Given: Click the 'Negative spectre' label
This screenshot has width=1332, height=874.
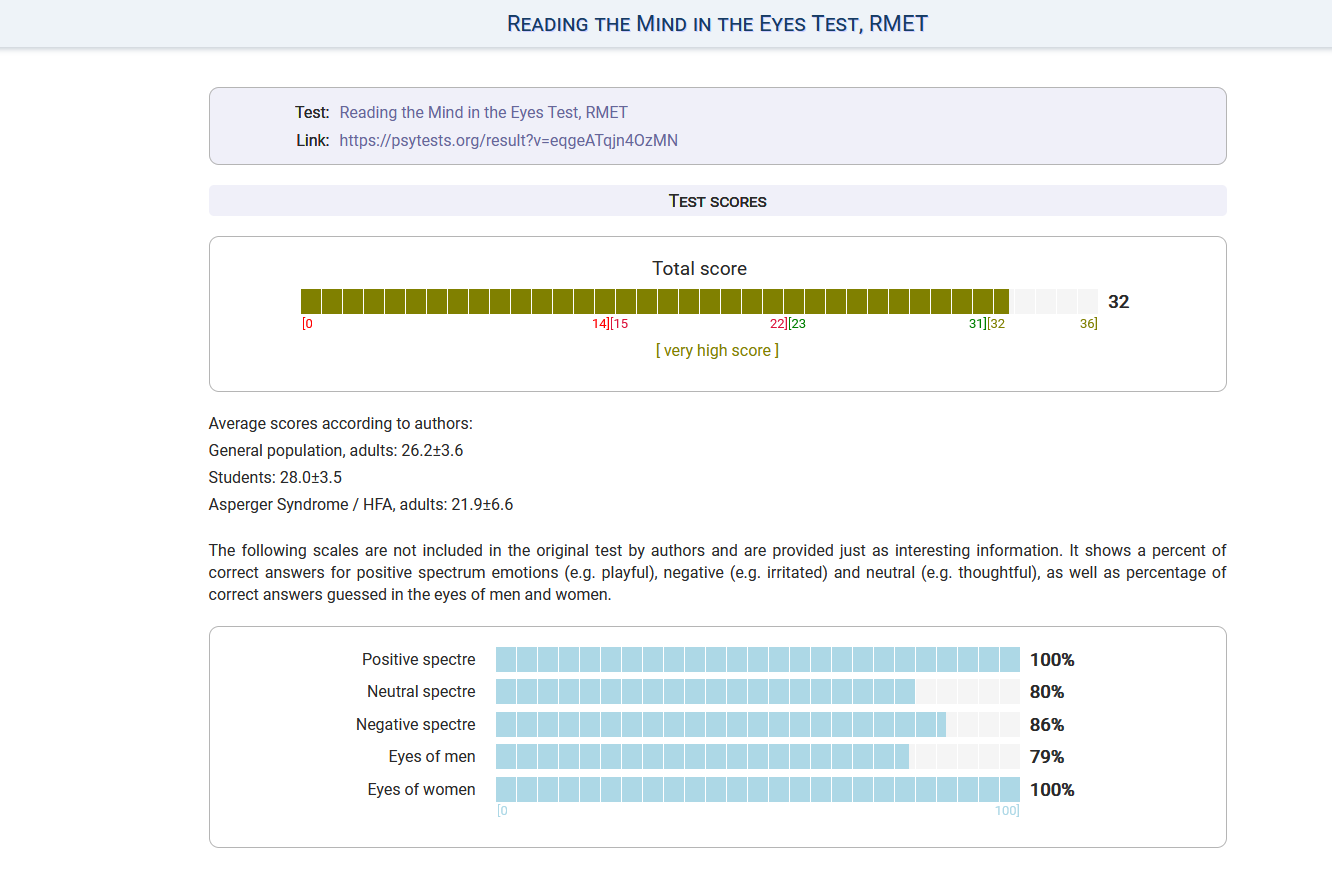Looking at the screenshot, I should tap(416, 725).
